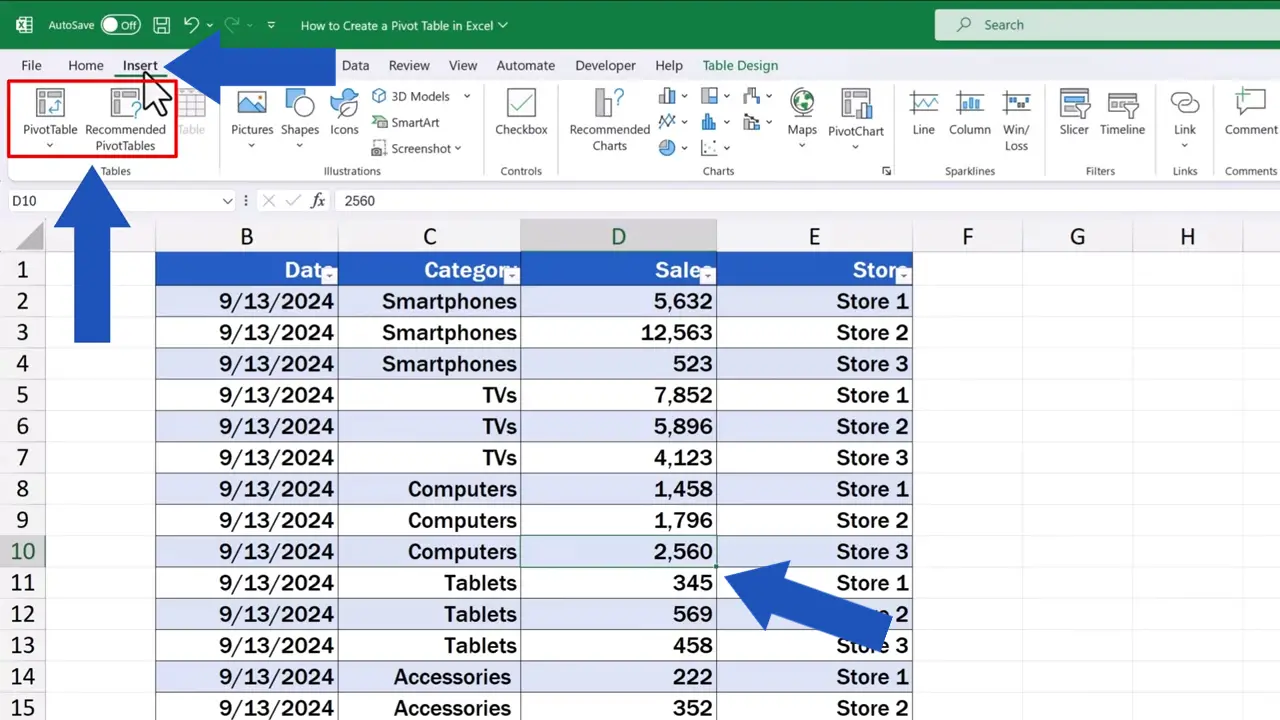Switch to the Table Design tab
The width and height of the screenshot is (1280, 720).
740,65
